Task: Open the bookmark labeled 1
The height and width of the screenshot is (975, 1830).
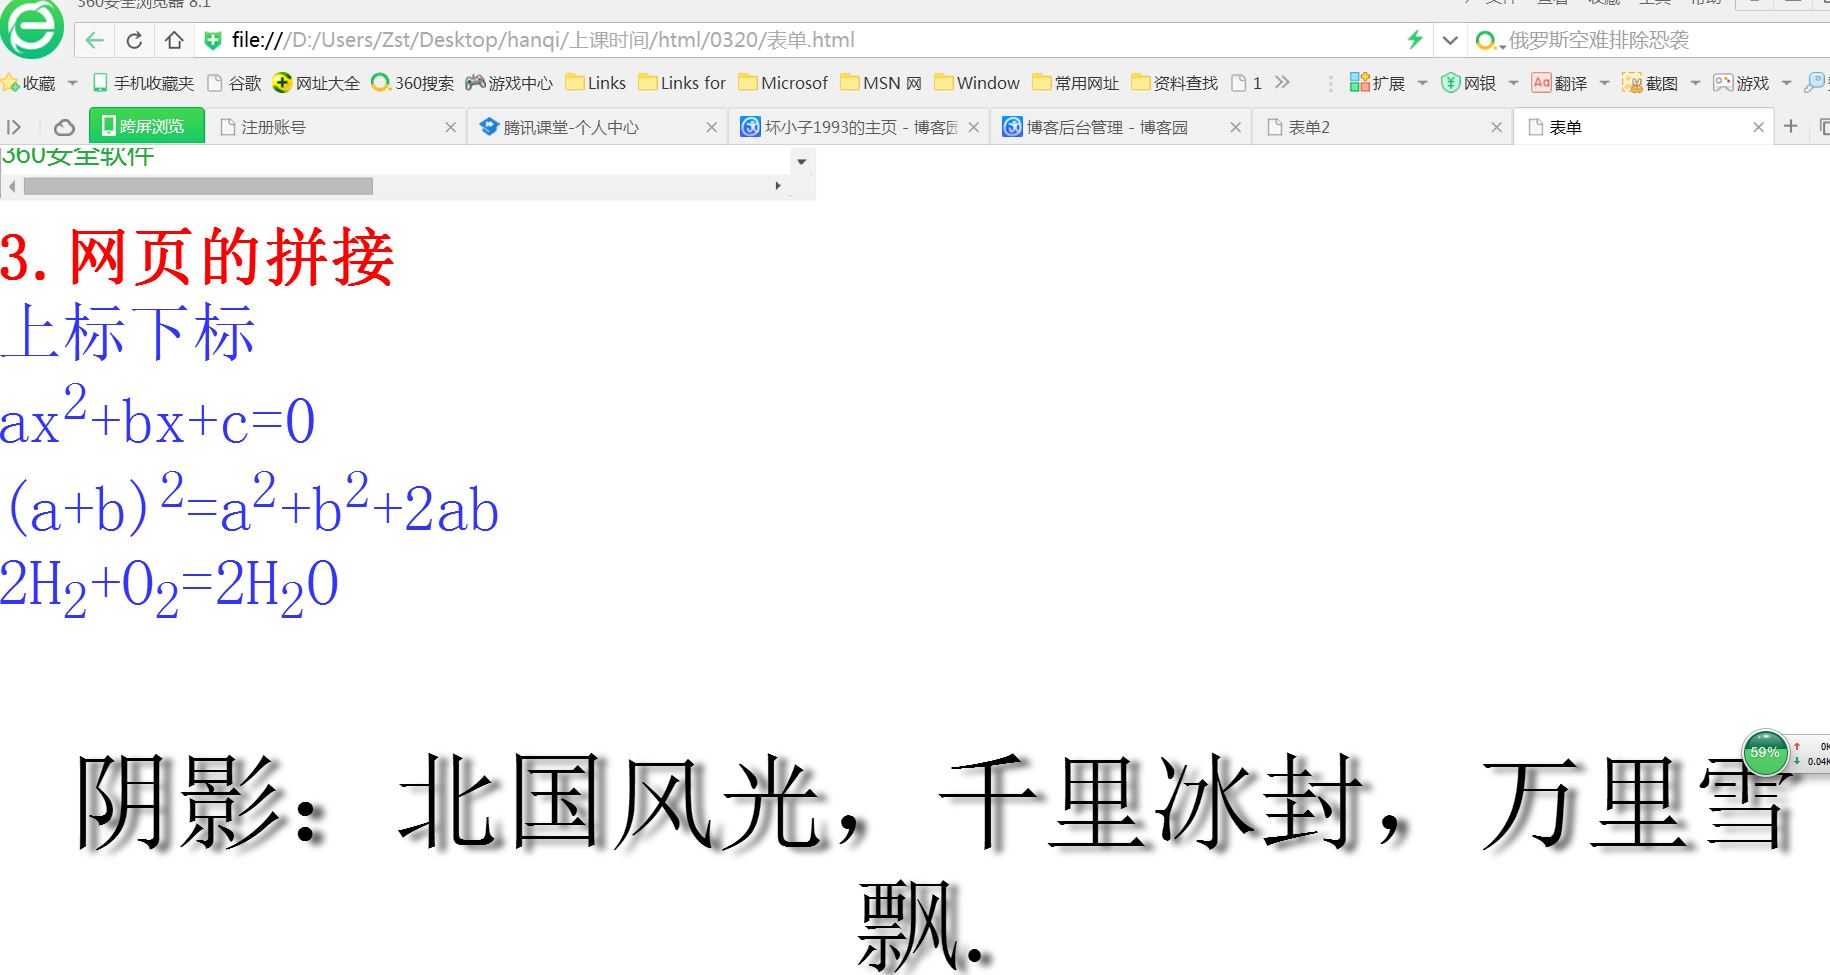Action: click(1246, 83)
